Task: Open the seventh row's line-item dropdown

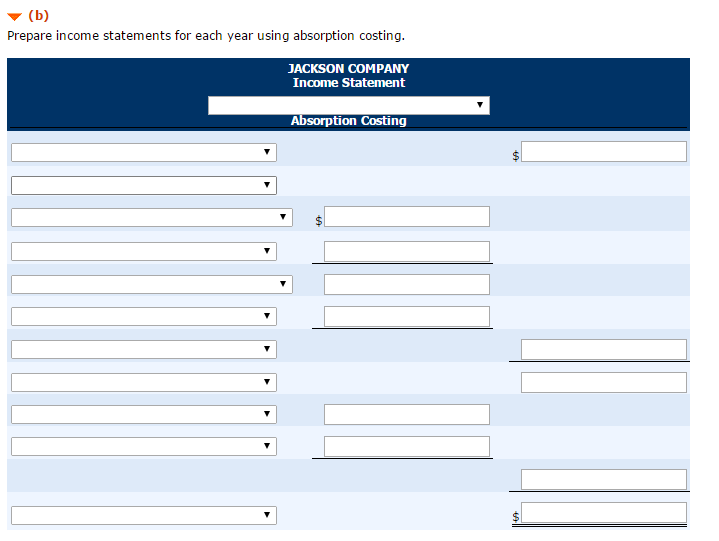Action: [x=143, y=349]
